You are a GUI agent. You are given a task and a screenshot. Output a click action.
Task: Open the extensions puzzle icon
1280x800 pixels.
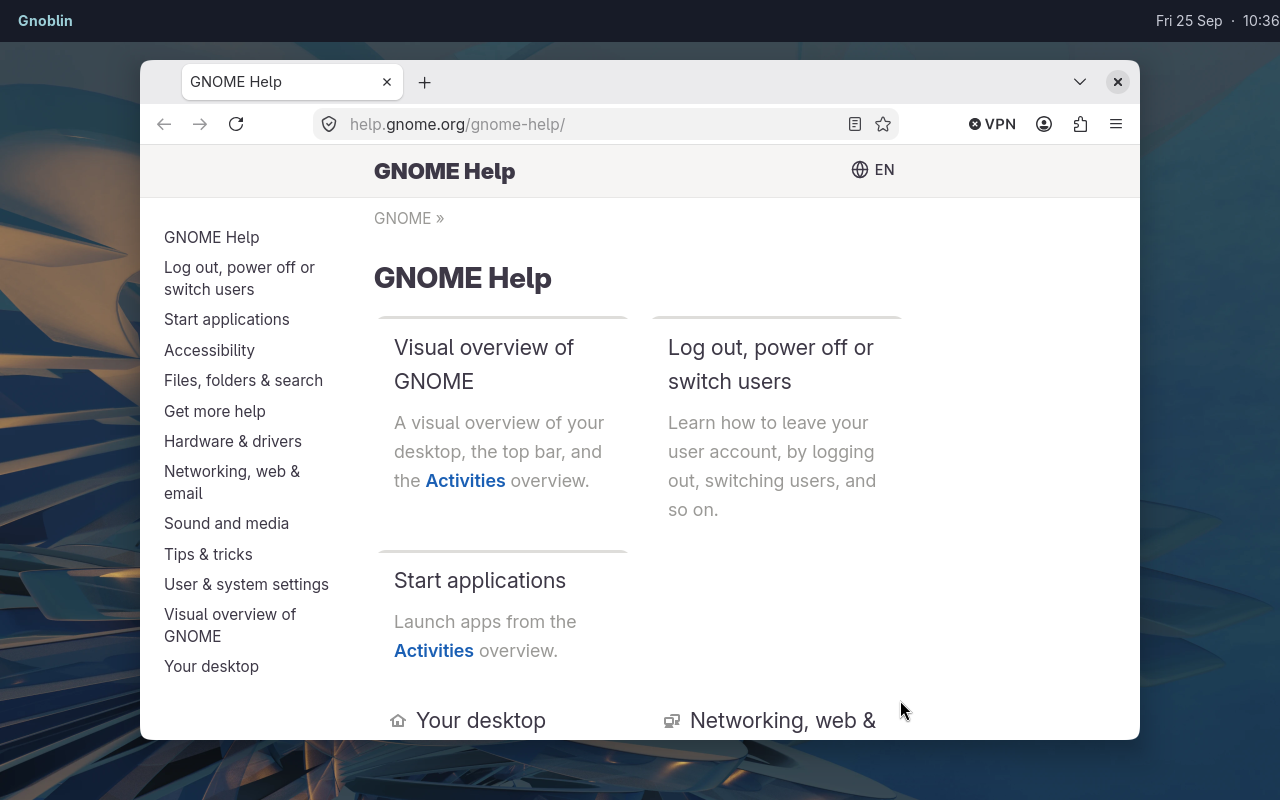(x=1080, y=124)
